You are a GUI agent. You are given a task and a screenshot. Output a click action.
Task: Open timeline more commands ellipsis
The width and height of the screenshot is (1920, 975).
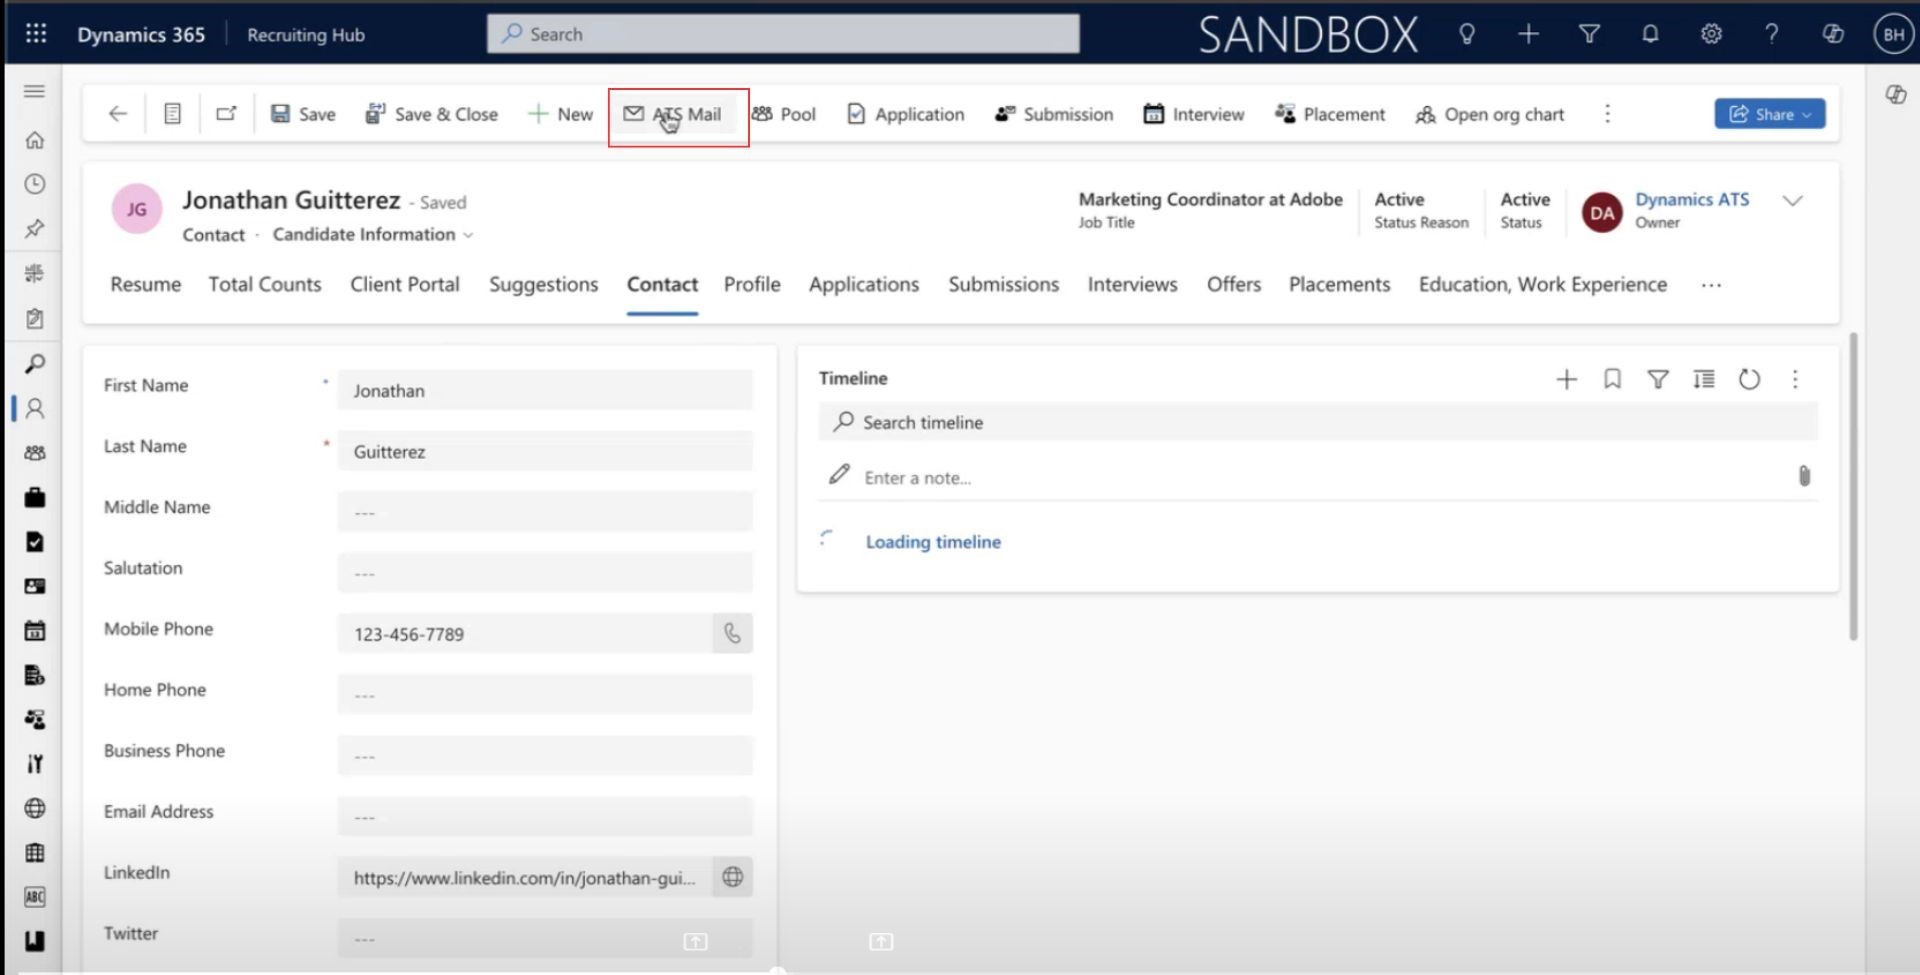(1795, 379)
